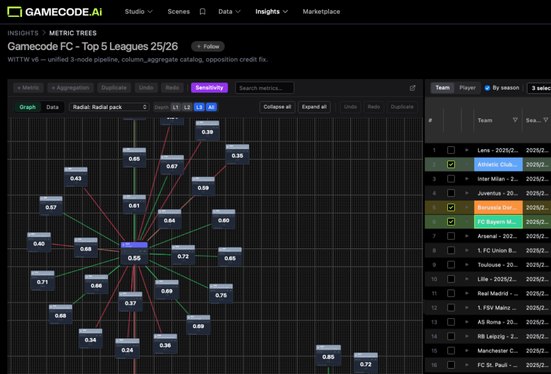Select the 0.35 node
This screenshot has width=551, height=374.
click(237, 154)
